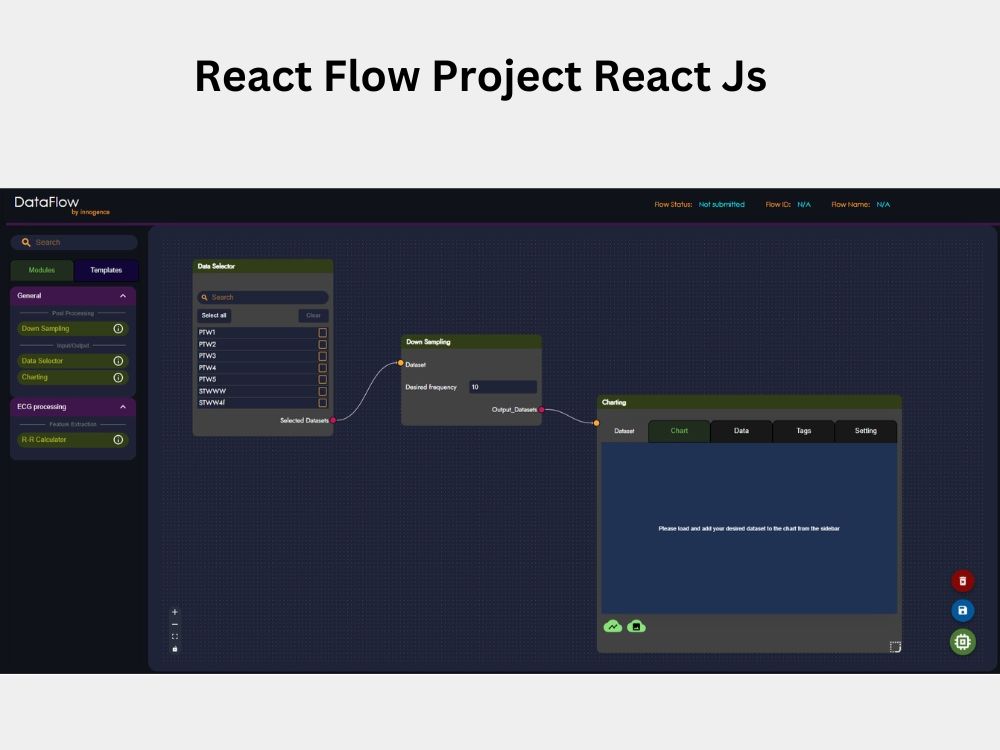This screenshot has height=750, width=1000.
Task: Click the Clear button in Data Selector
Action: pyautogui.click(x=313, y=315)
